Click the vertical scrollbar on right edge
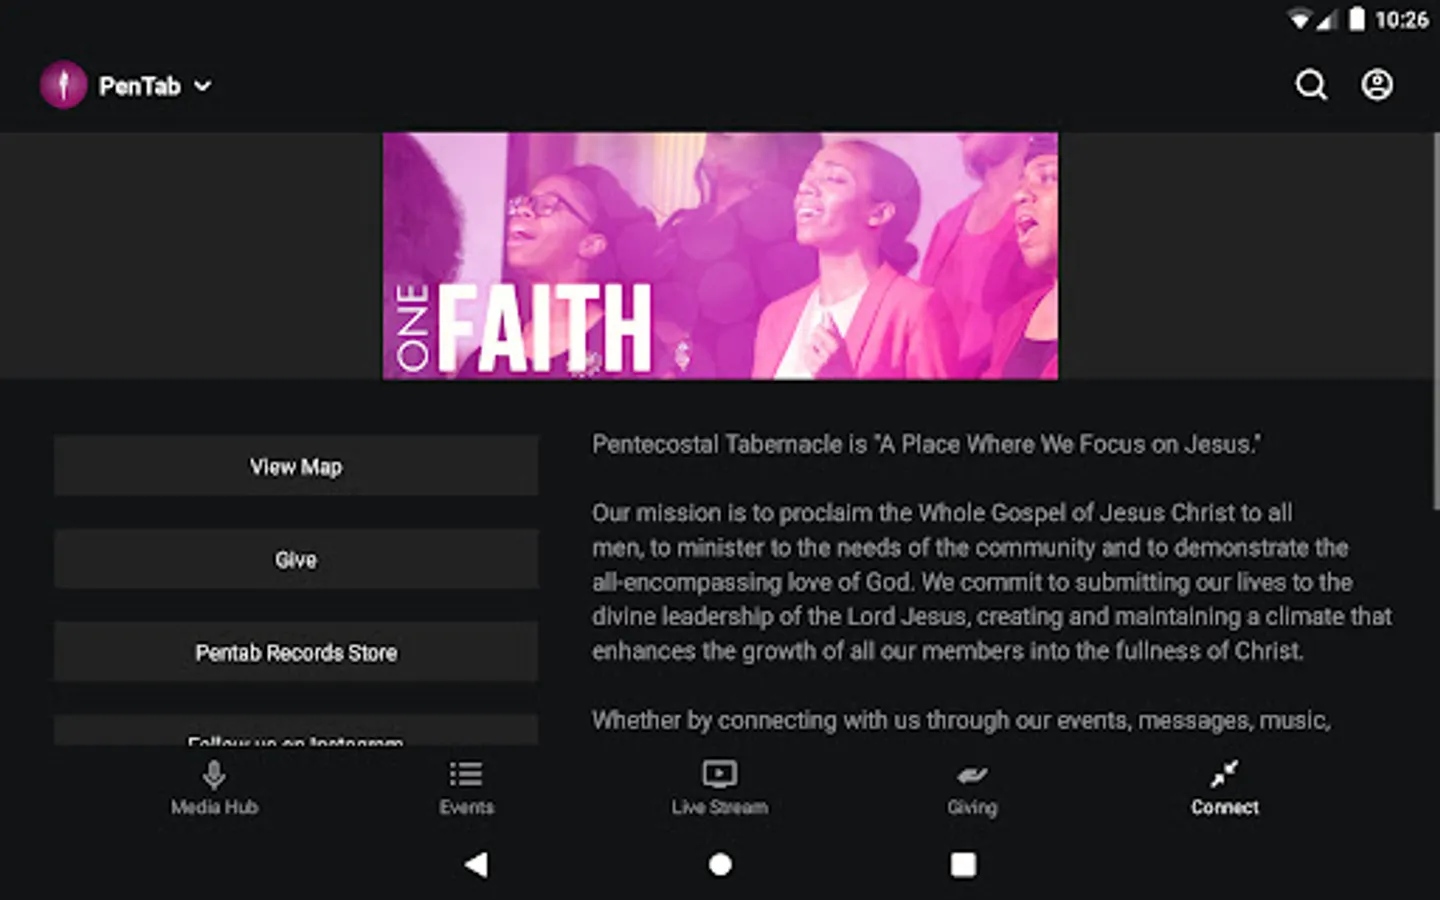Image resolution: width=1440 pixels, height=900 pixels. pyautogui.click(x=1435, y=320)
